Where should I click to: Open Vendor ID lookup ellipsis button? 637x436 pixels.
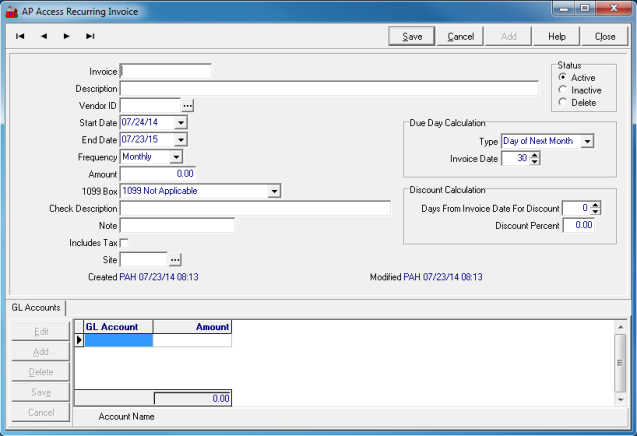187,106
